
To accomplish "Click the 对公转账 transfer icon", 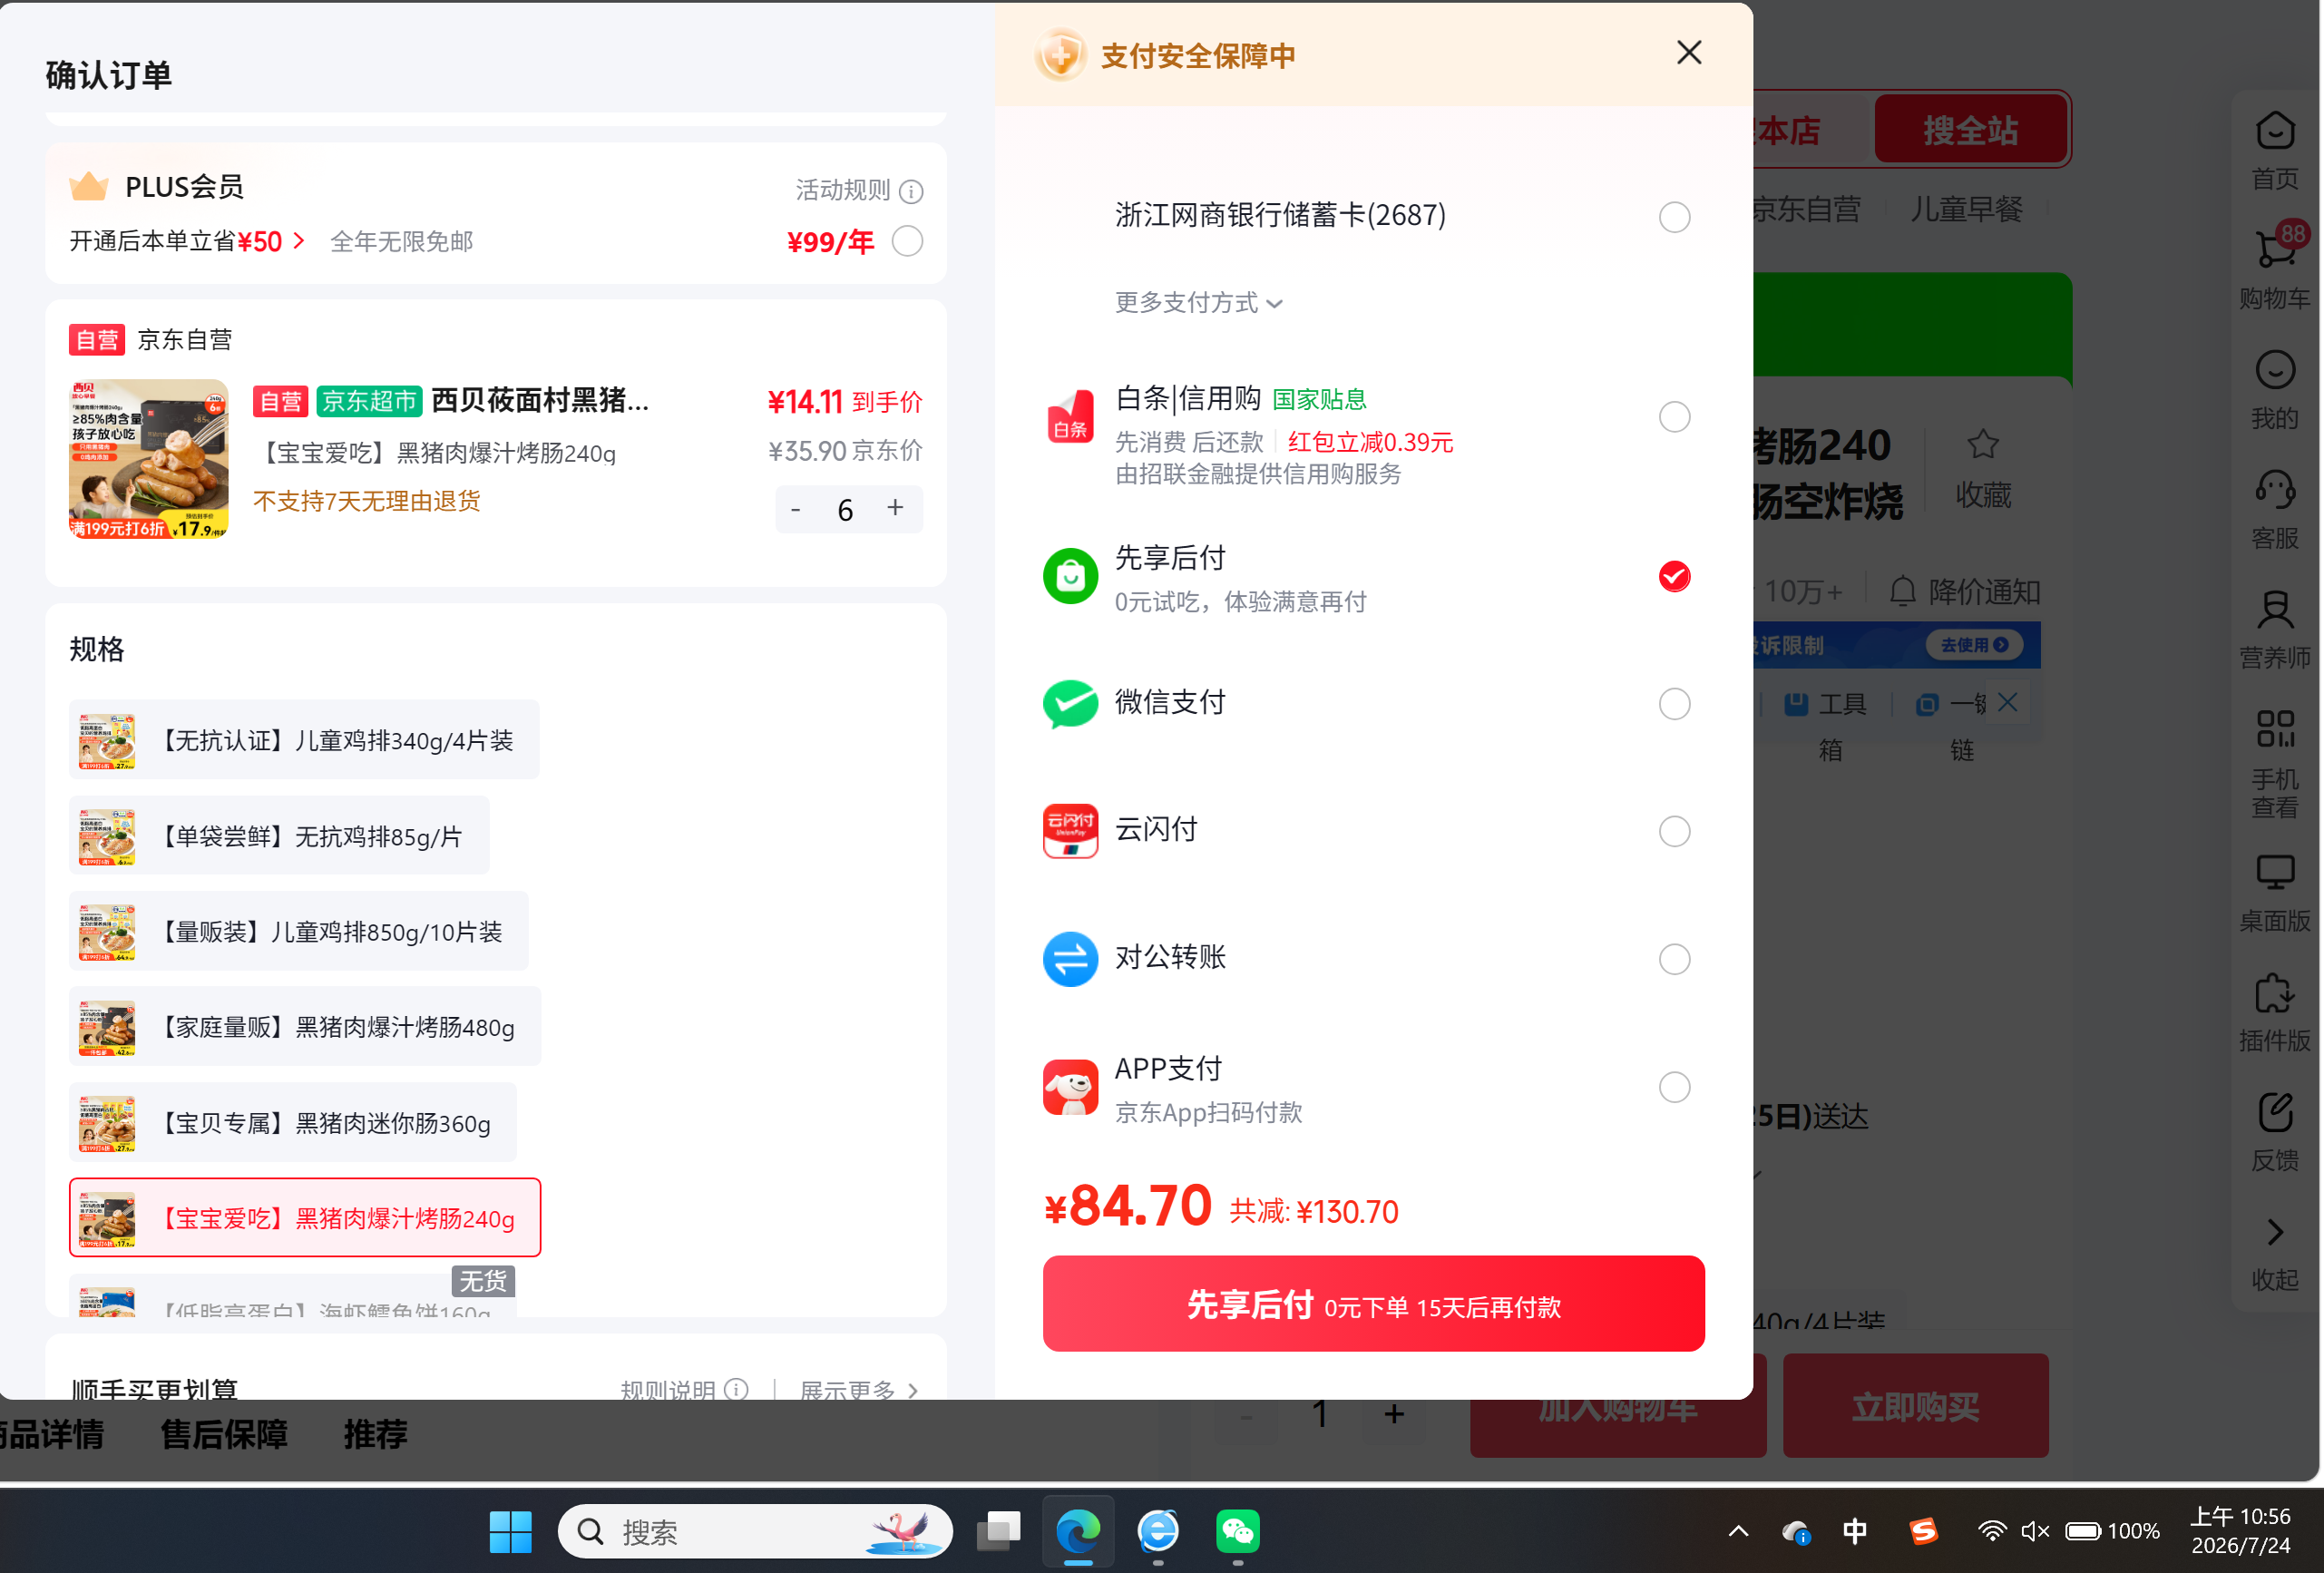I will (1070, 959).
